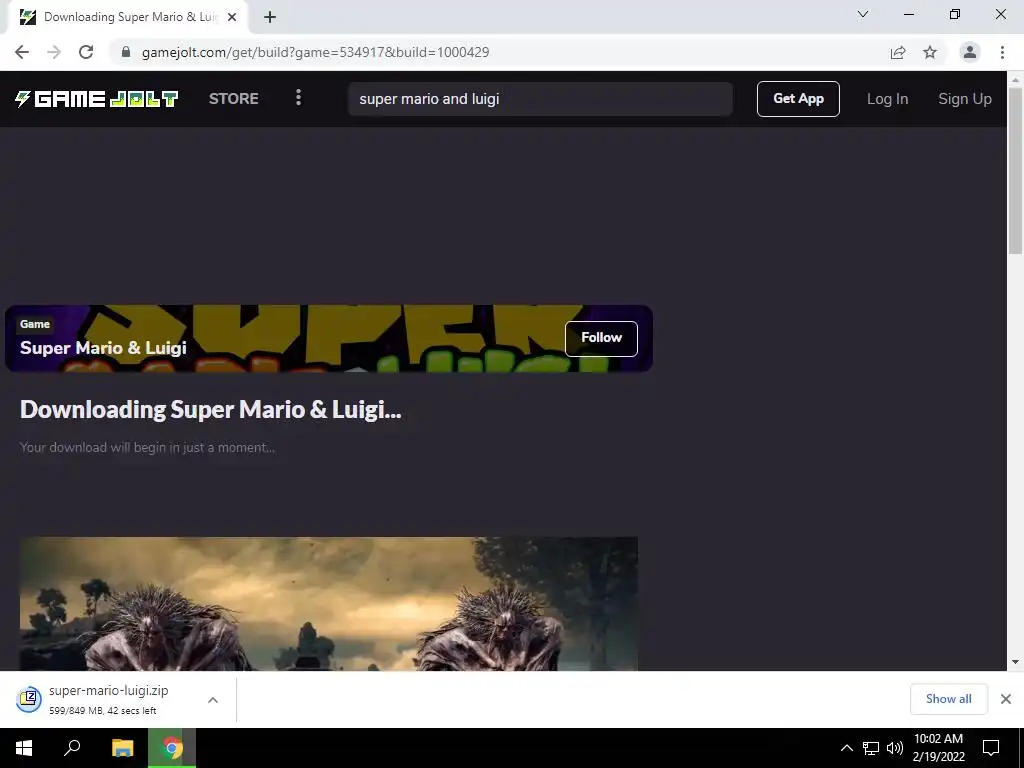The image size is (1024, 768).
Task: Open the Chrome profile avatar
Action: [x=970, y=52]
